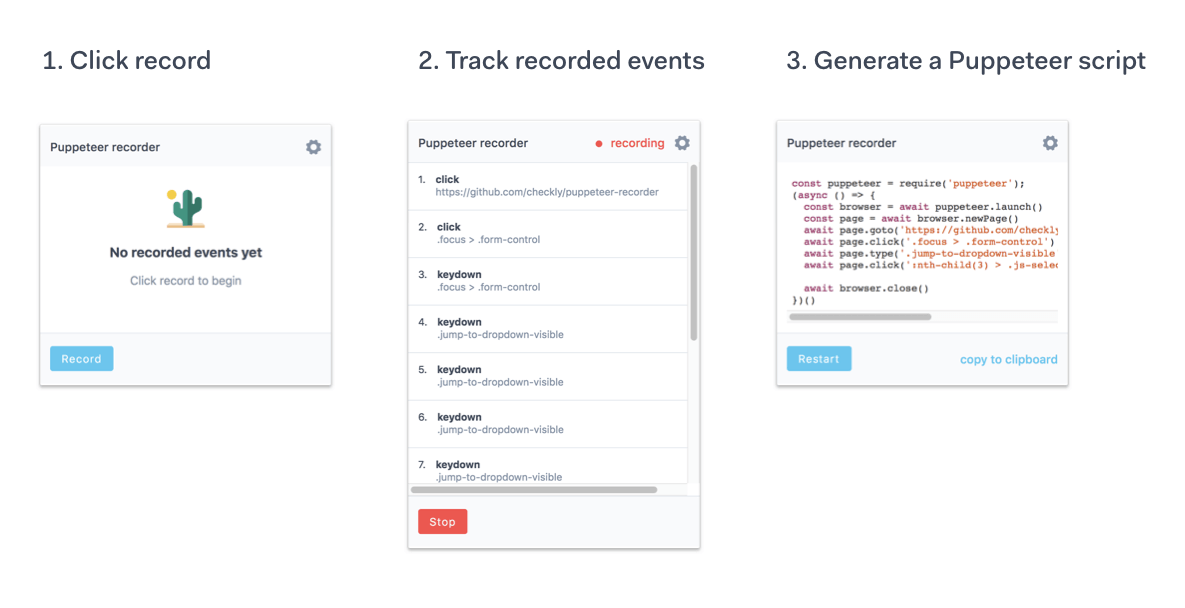Image resolution: width=1185 pixels, height=608 pixels.
Task: Open settings gear in first recorder panel
Action: point(313,147)
